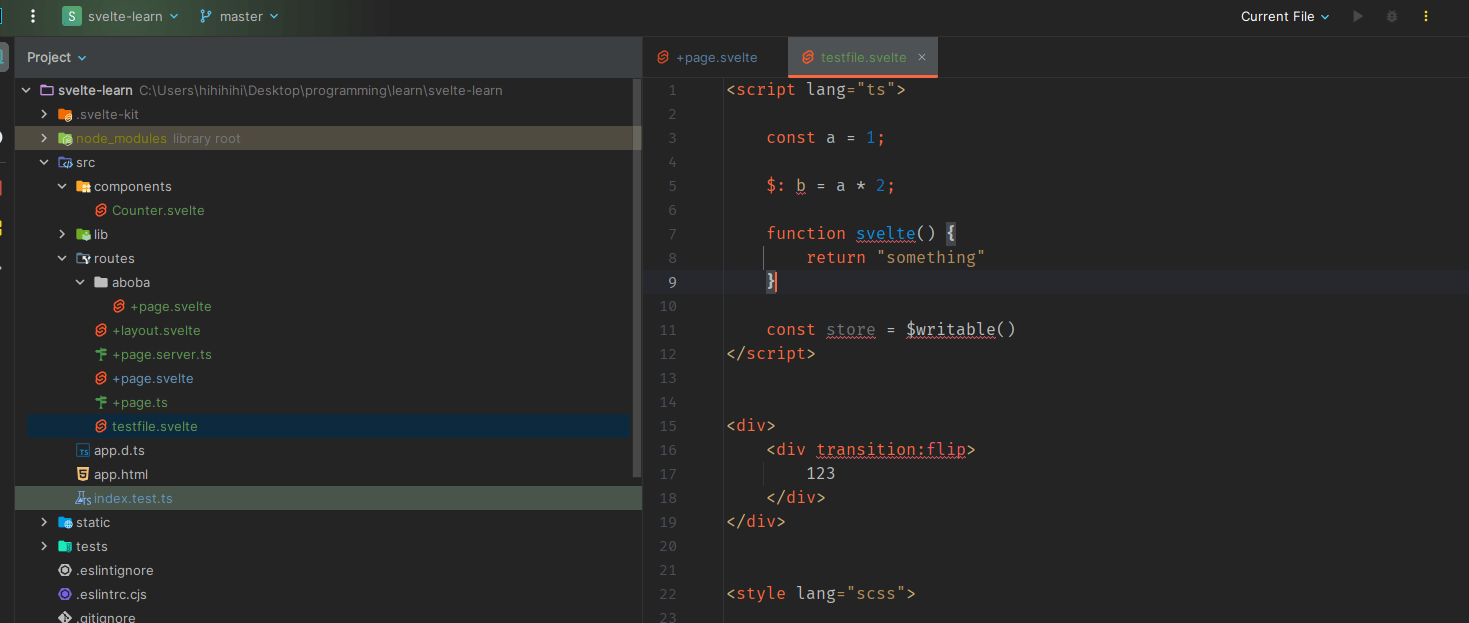Click '$: b = a * 2;' on line 5
1469x623 pixels.
[831, 185]
